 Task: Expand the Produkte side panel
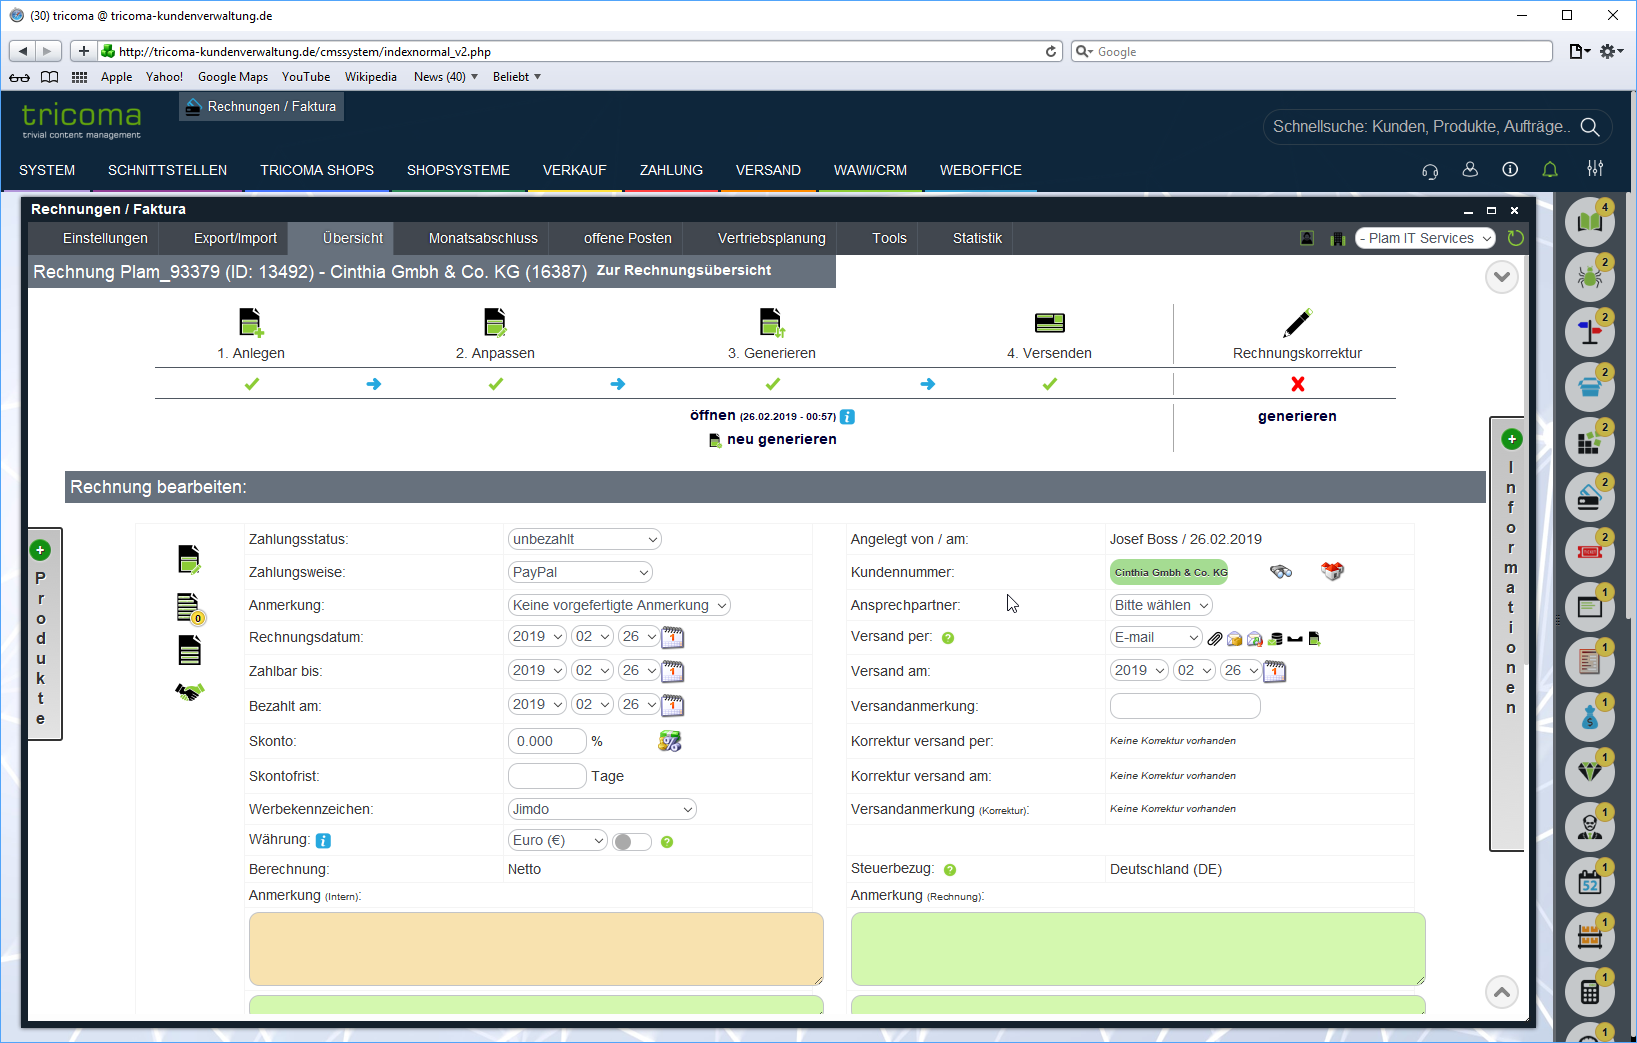click(40, 550)
